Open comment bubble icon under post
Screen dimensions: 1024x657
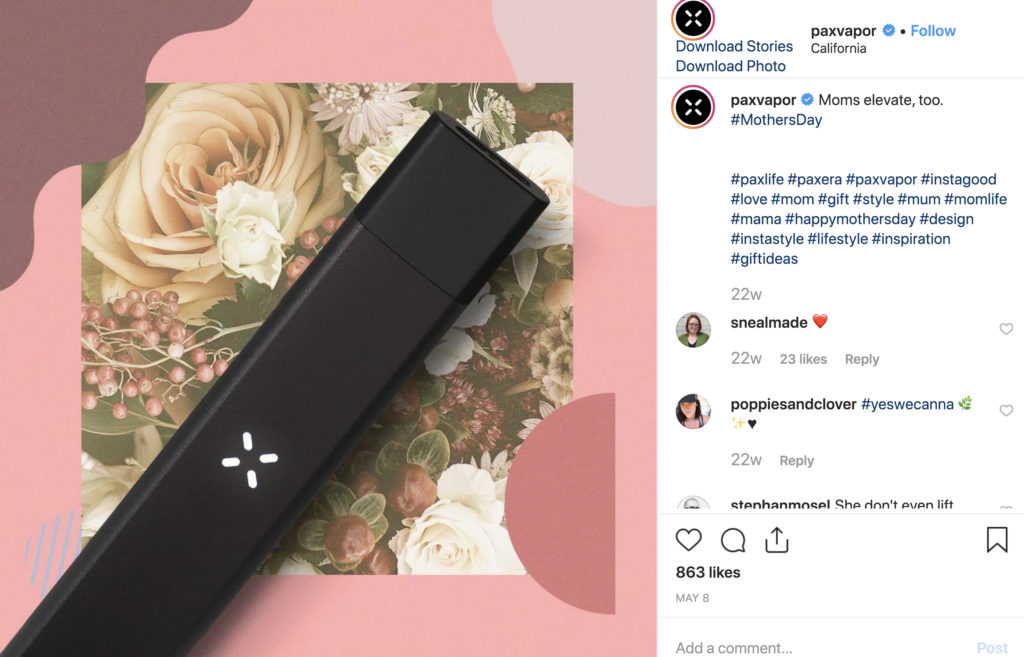[x=733, y=540]
